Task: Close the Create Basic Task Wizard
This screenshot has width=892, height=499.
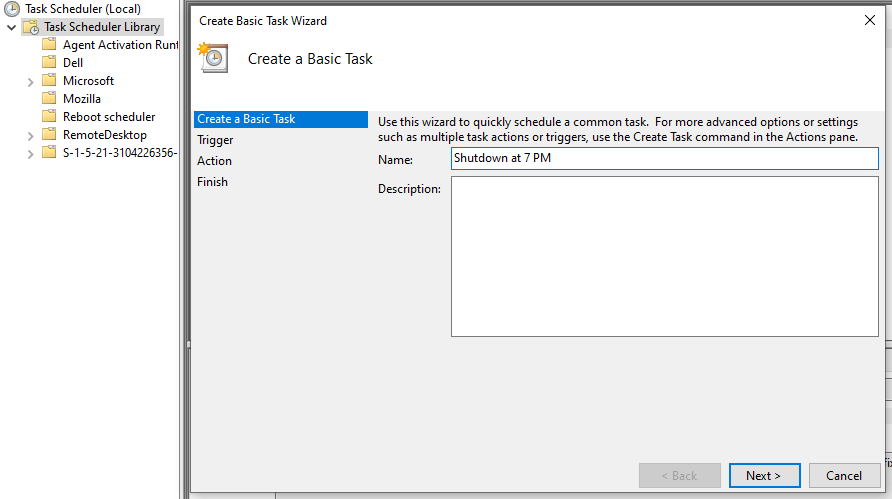Action: coord(869,20)
